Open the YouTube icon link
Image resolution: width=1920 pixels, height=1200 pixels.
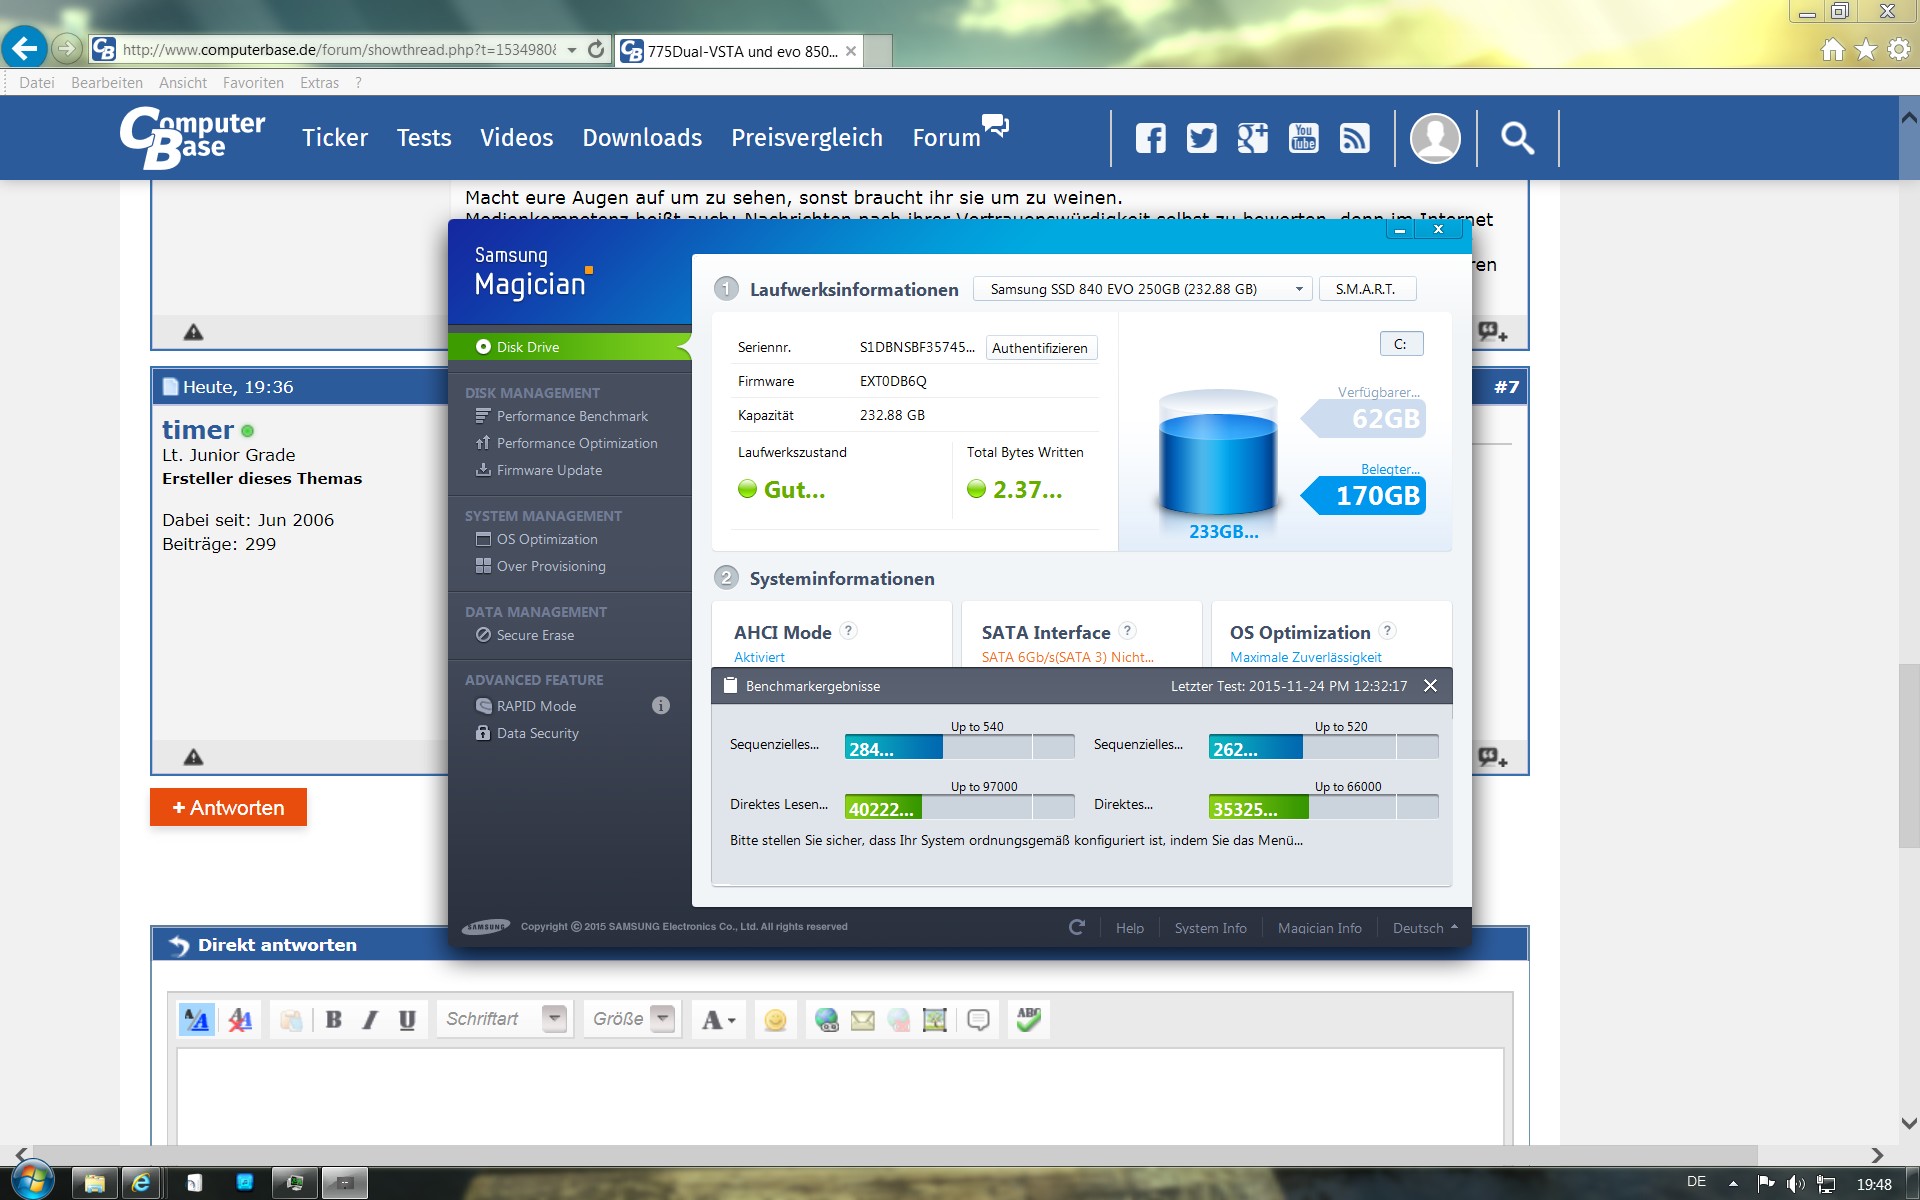click(x=1303, y=138)
